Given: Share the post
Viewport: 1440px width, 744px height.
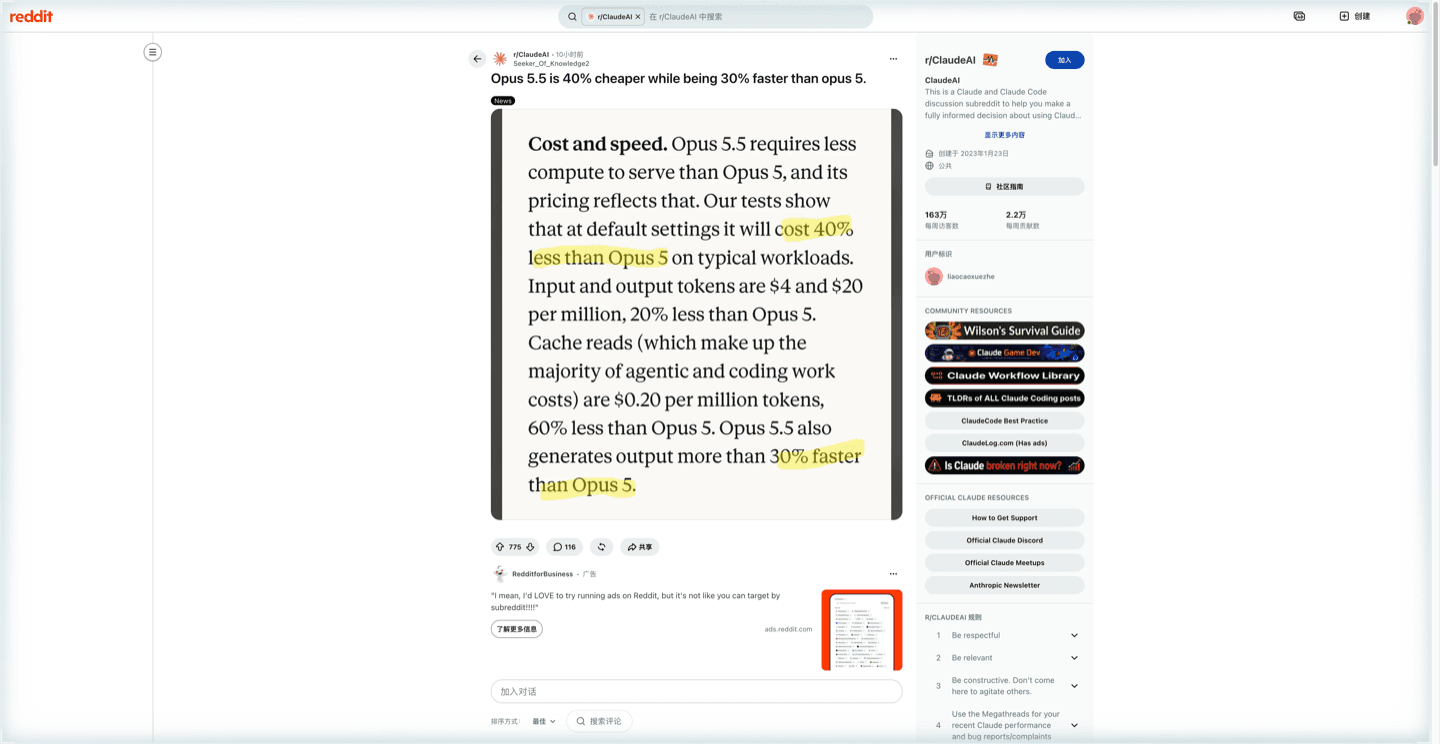Looking at the screenshot, I should click(640, 547).
